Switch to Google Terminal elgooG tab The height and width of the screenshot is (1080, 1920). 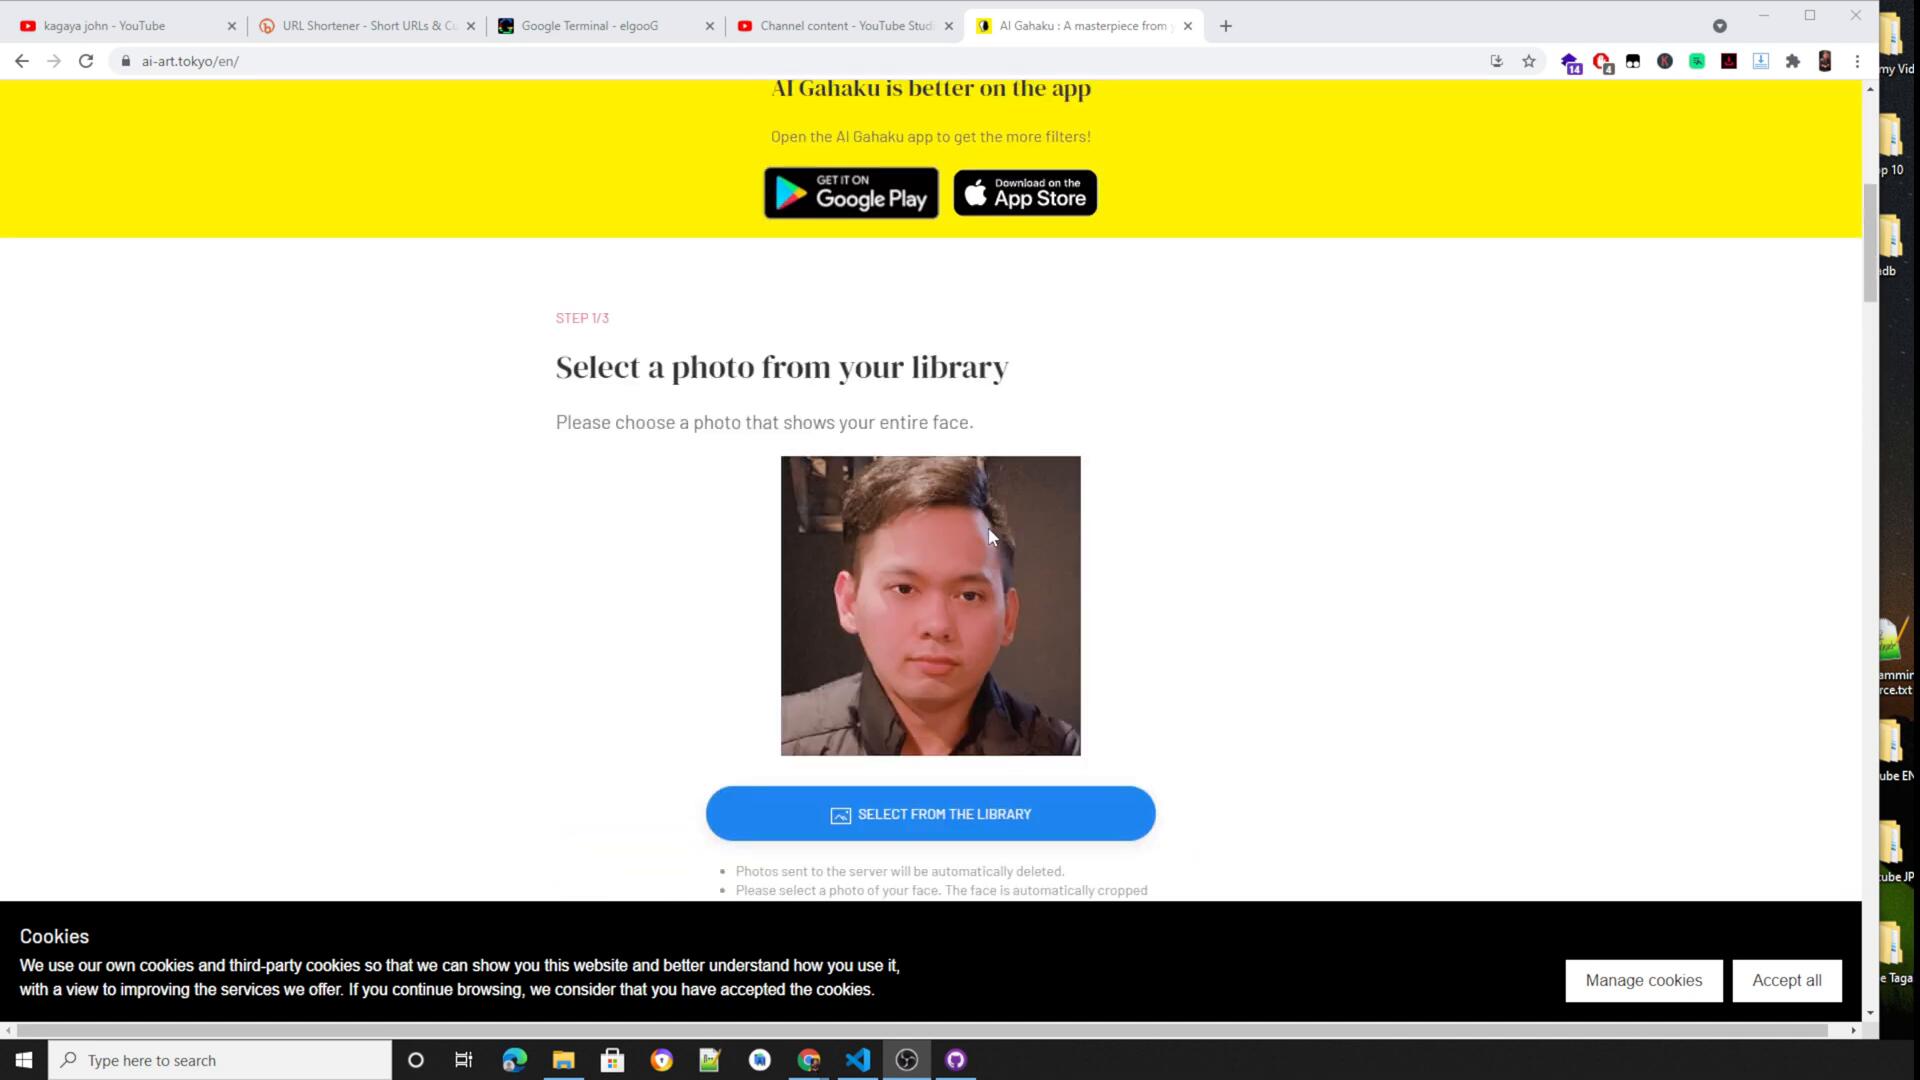[x=590, y=26]
